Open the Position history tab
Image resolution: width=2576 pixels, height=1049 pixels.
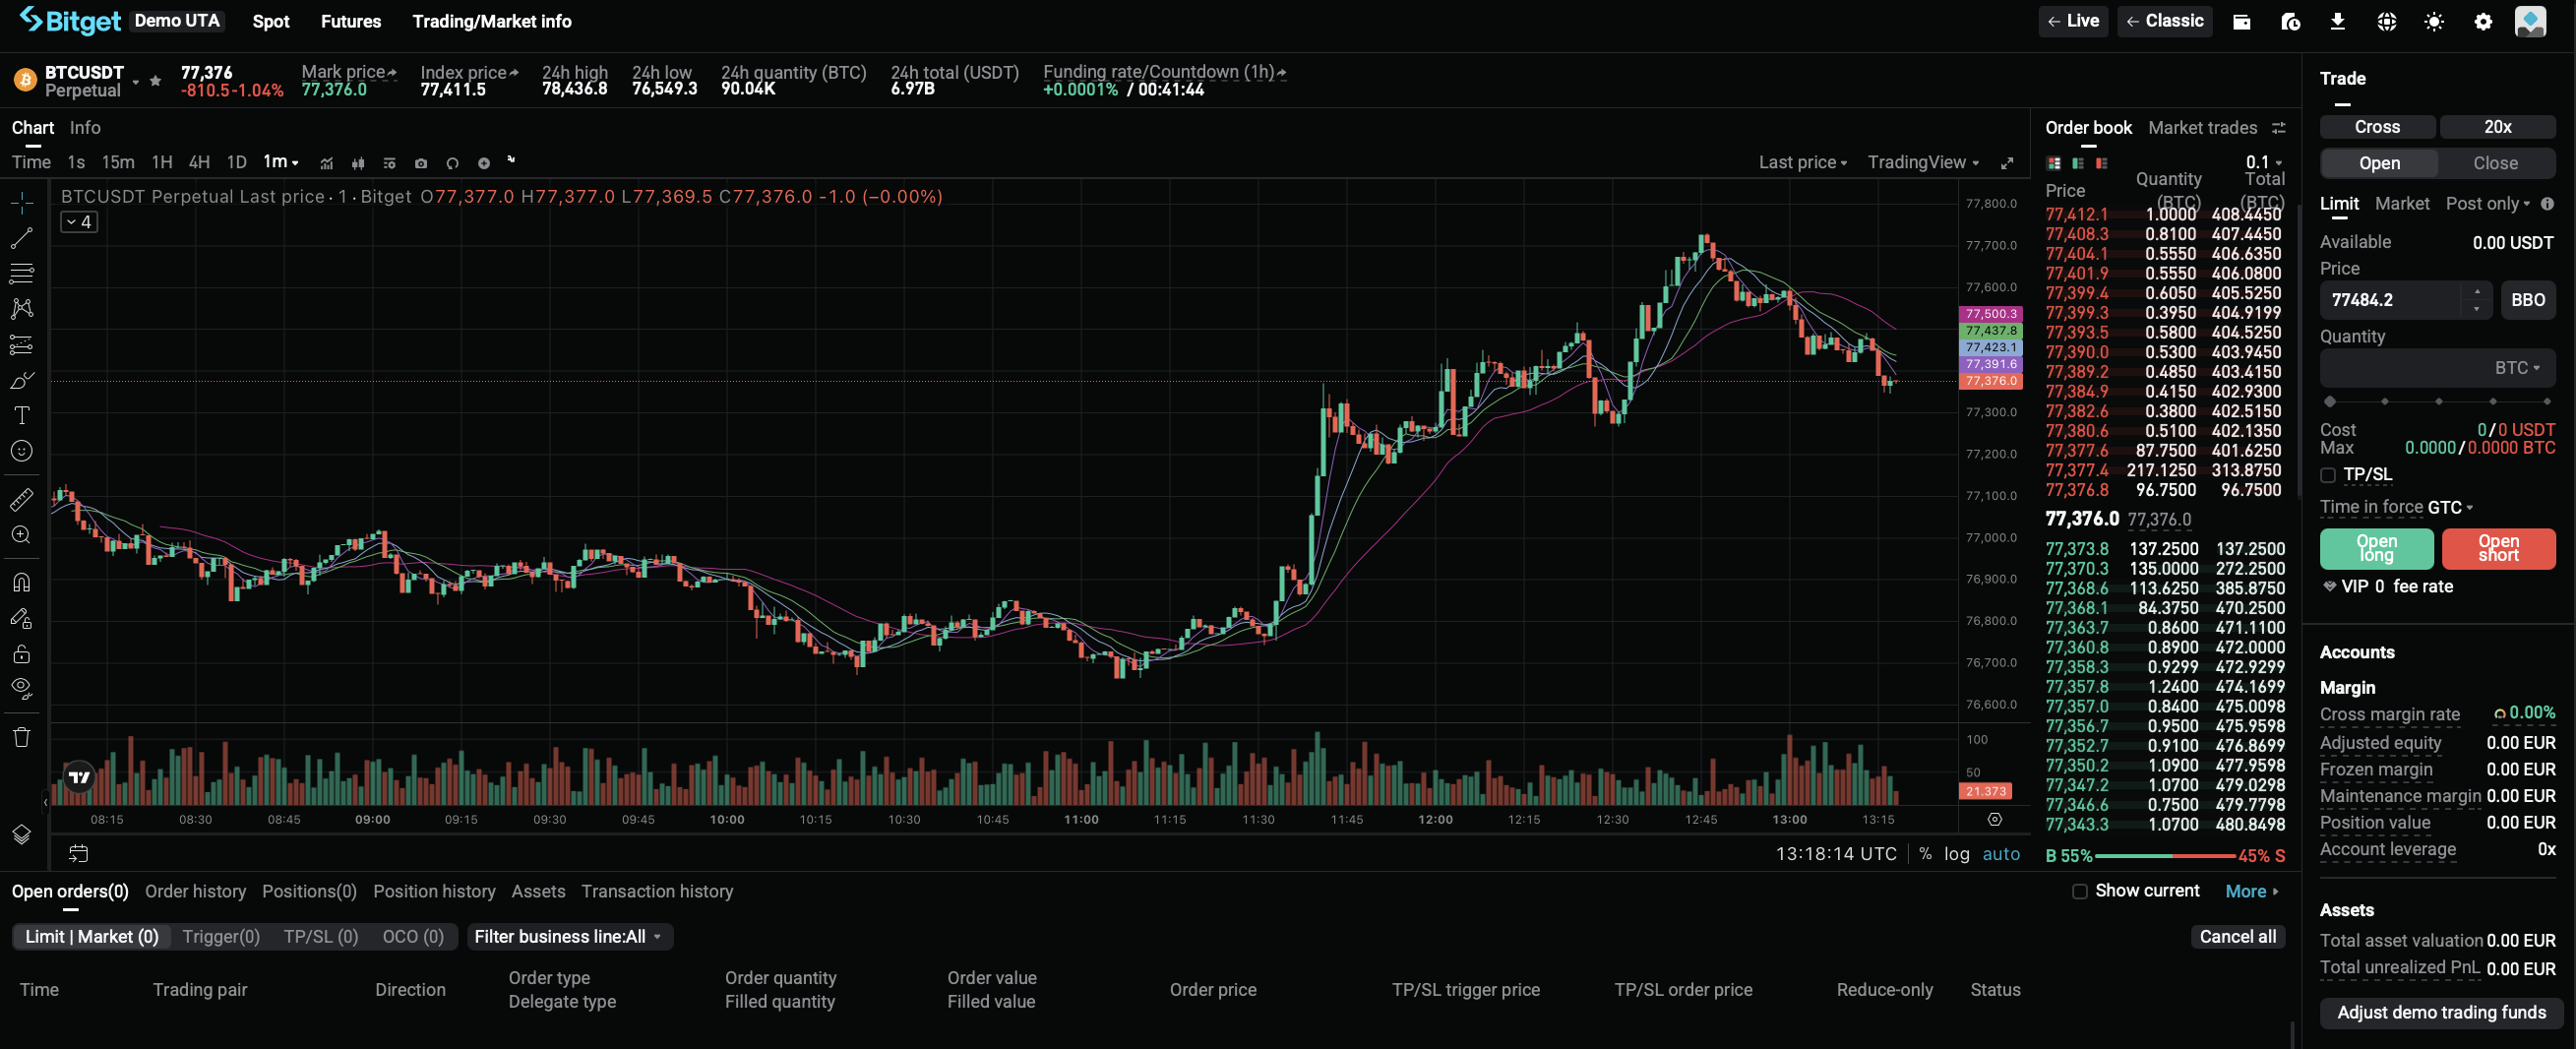coord(434,891)
